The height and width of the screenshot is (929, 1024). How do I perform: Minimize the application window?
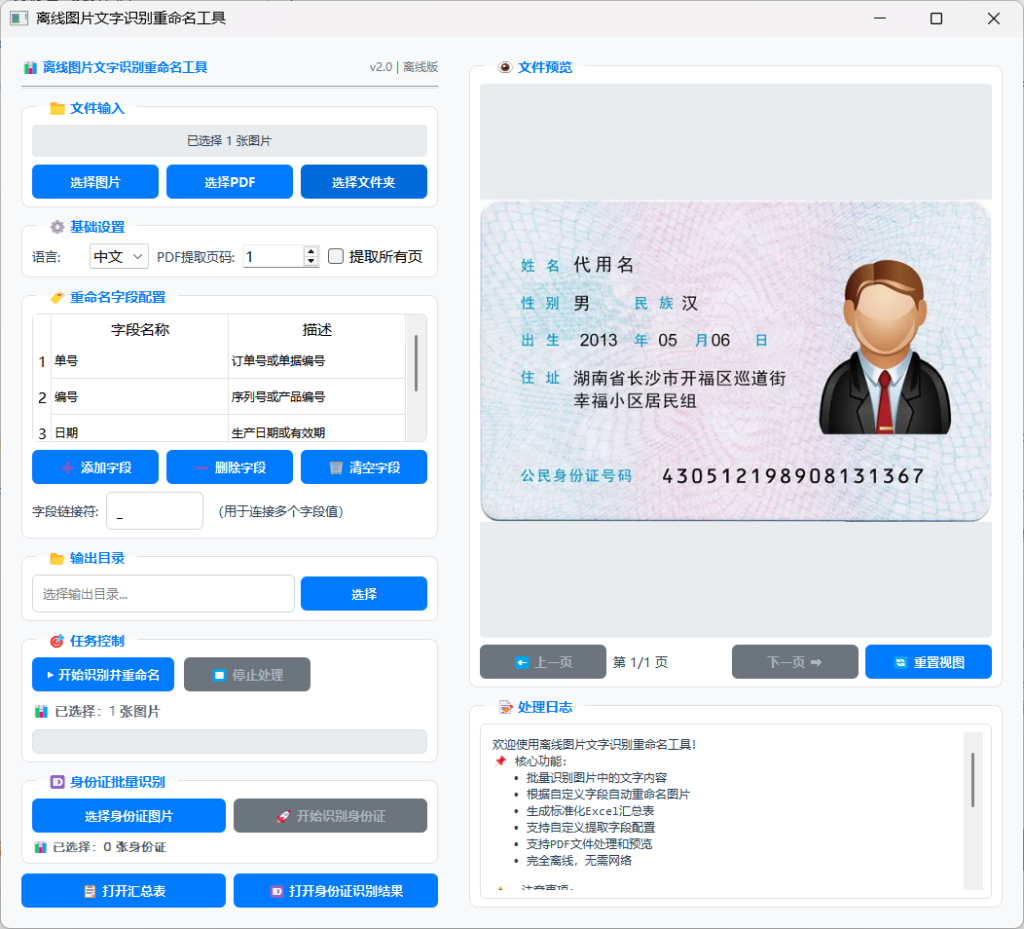(880, 18)
